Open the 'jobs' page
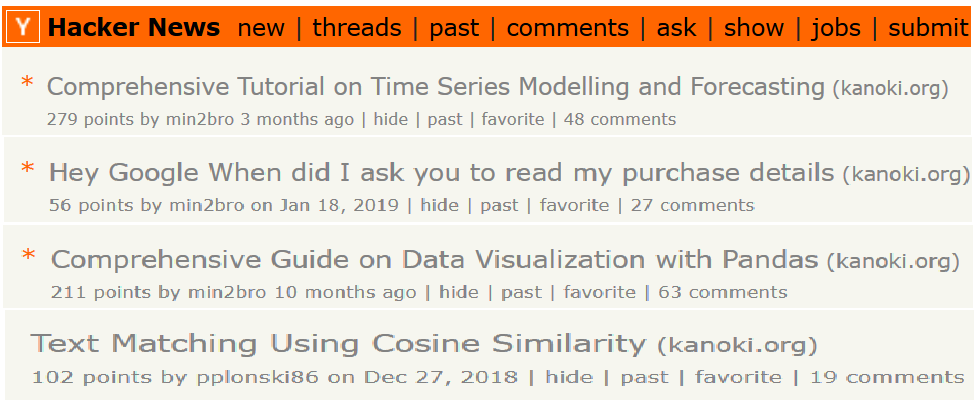 (836, 29)
